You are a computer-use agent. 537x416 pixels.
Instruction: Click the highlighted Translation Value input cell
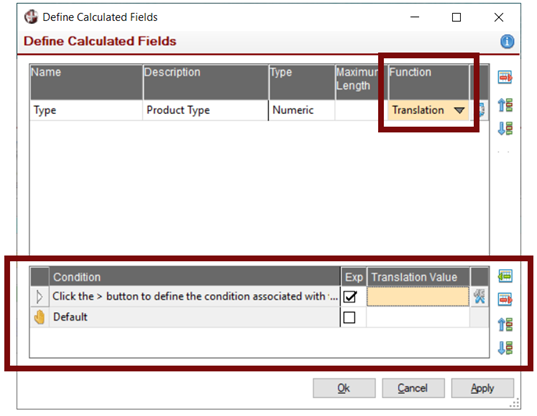click(418, 297)
